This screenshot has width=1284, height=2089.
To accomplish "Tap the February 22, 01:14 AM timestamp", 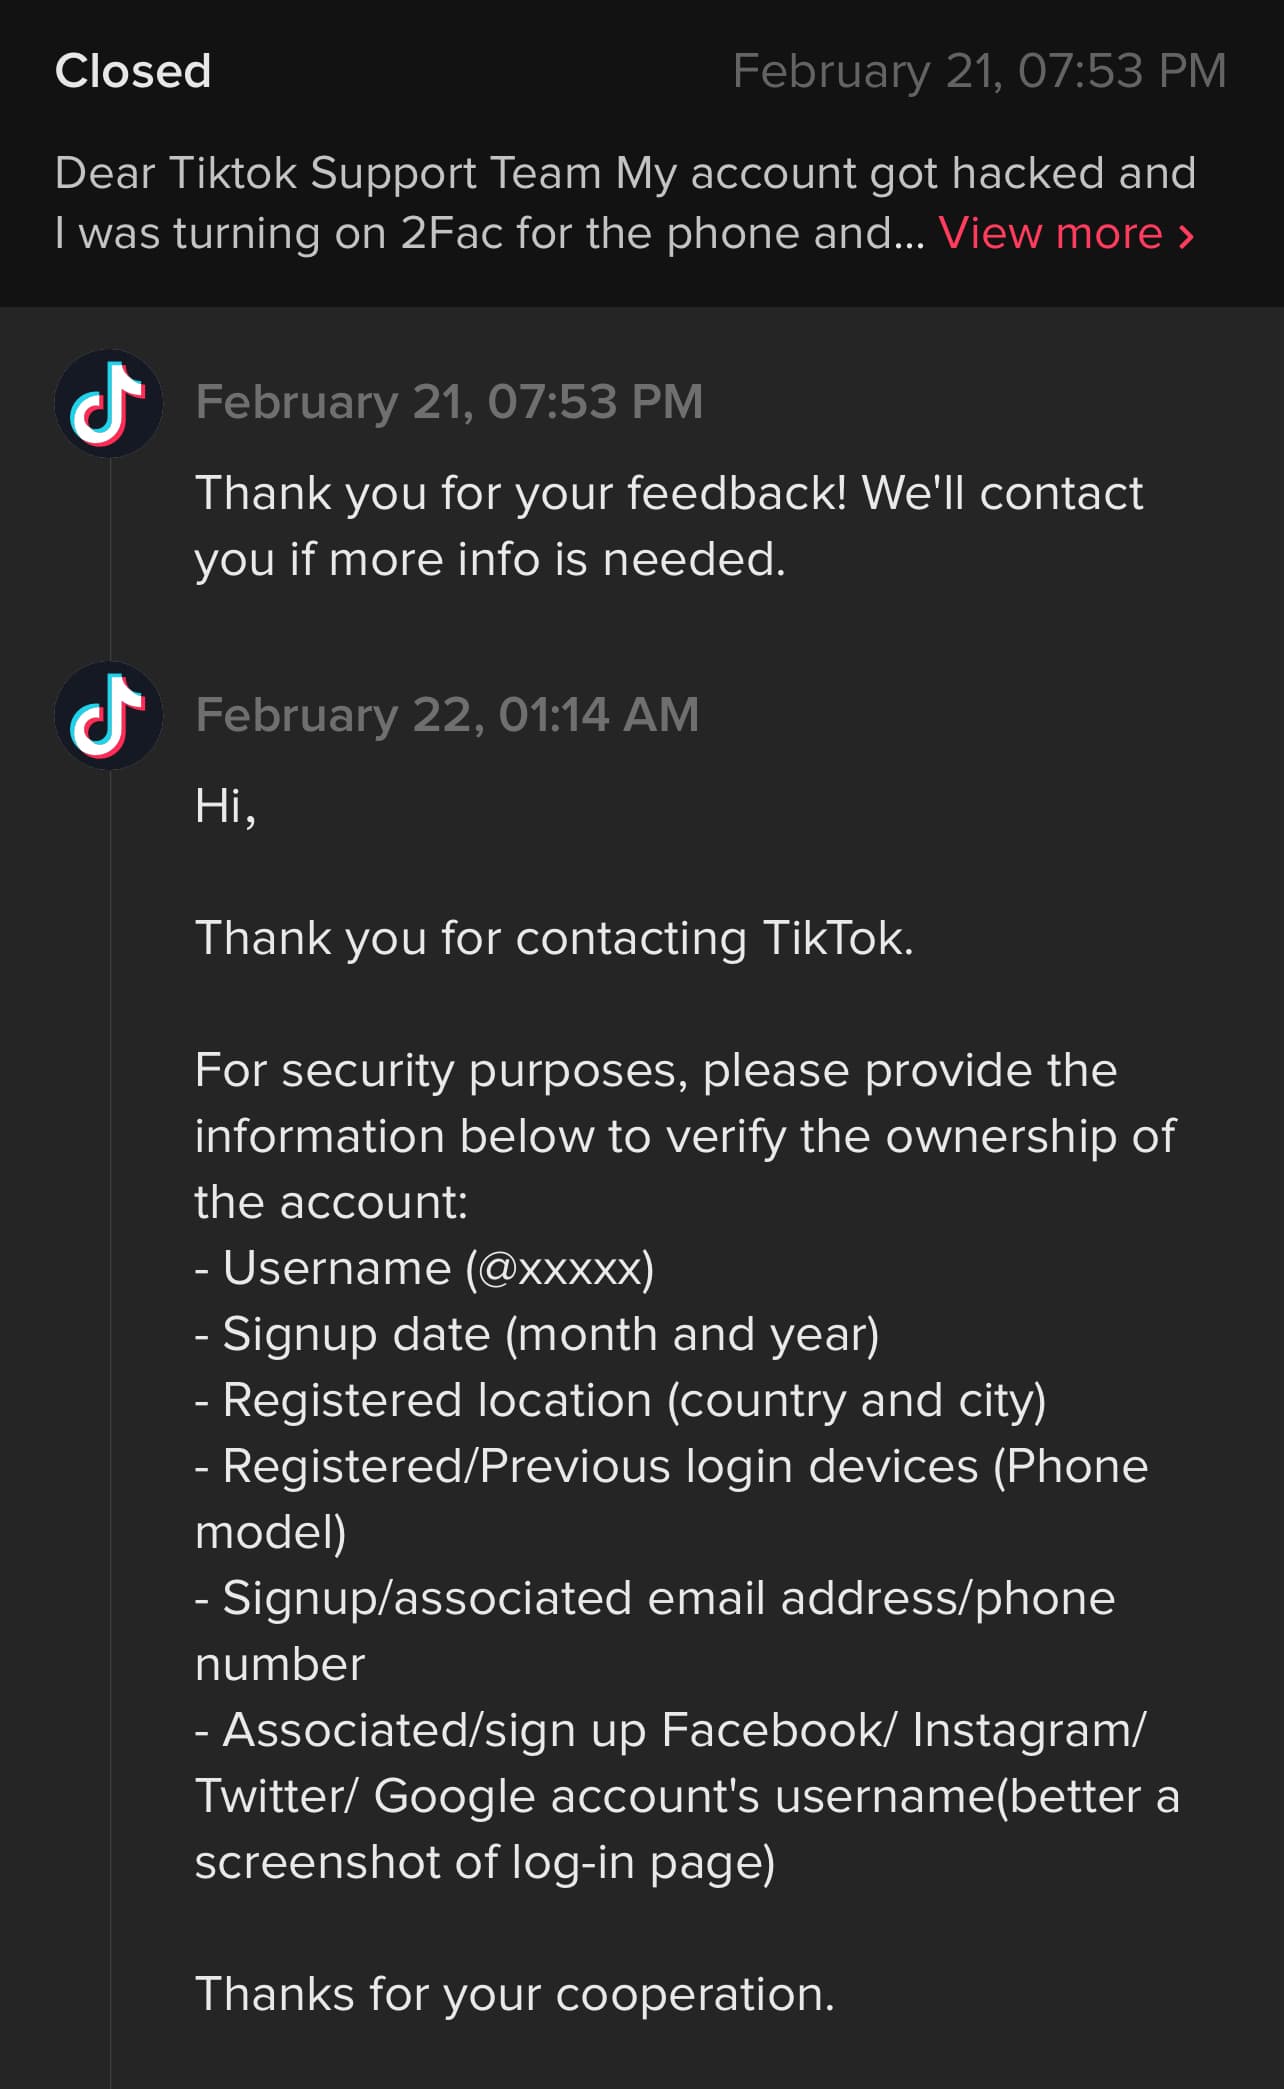I will 447,715.
